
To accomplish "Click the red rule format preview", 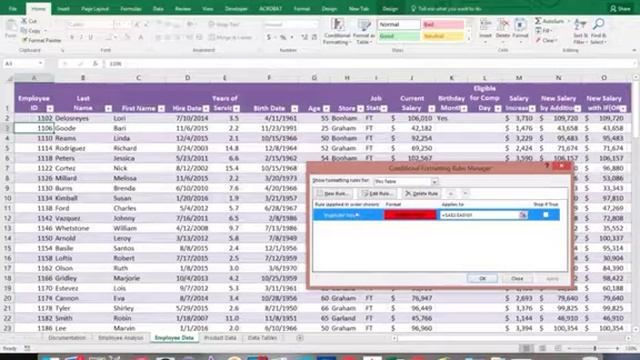I will coord(410,215).
